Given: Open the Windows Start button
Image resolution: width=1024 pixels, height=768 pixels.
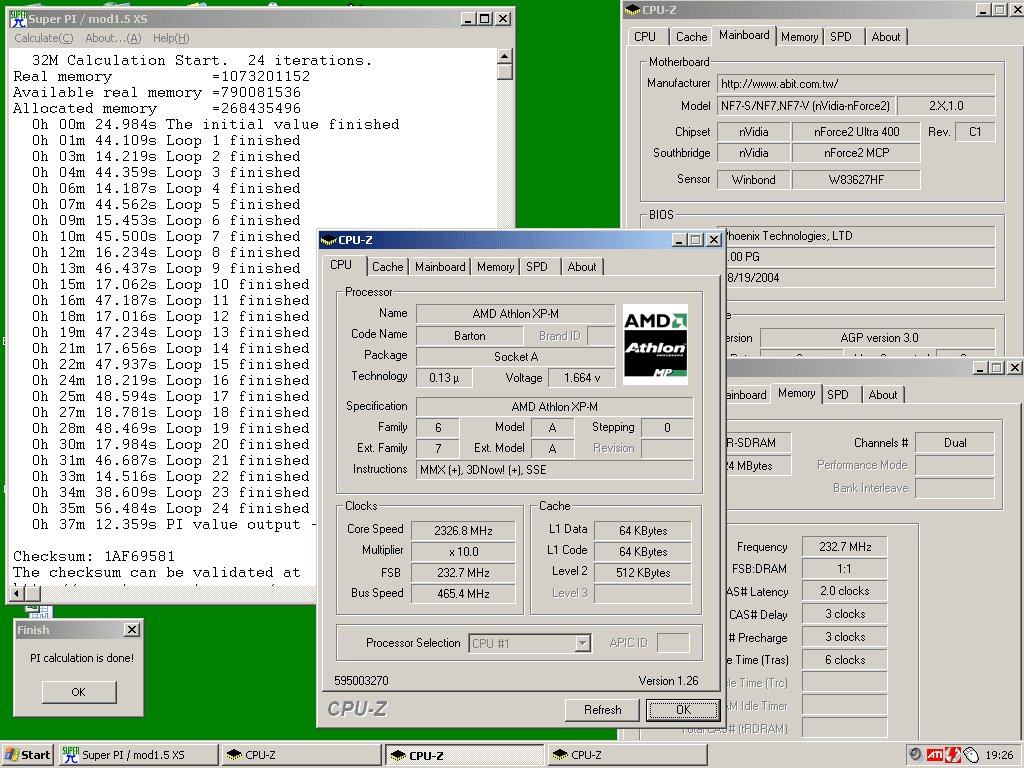Looking at the screenshot, I should tap(27, 755).
